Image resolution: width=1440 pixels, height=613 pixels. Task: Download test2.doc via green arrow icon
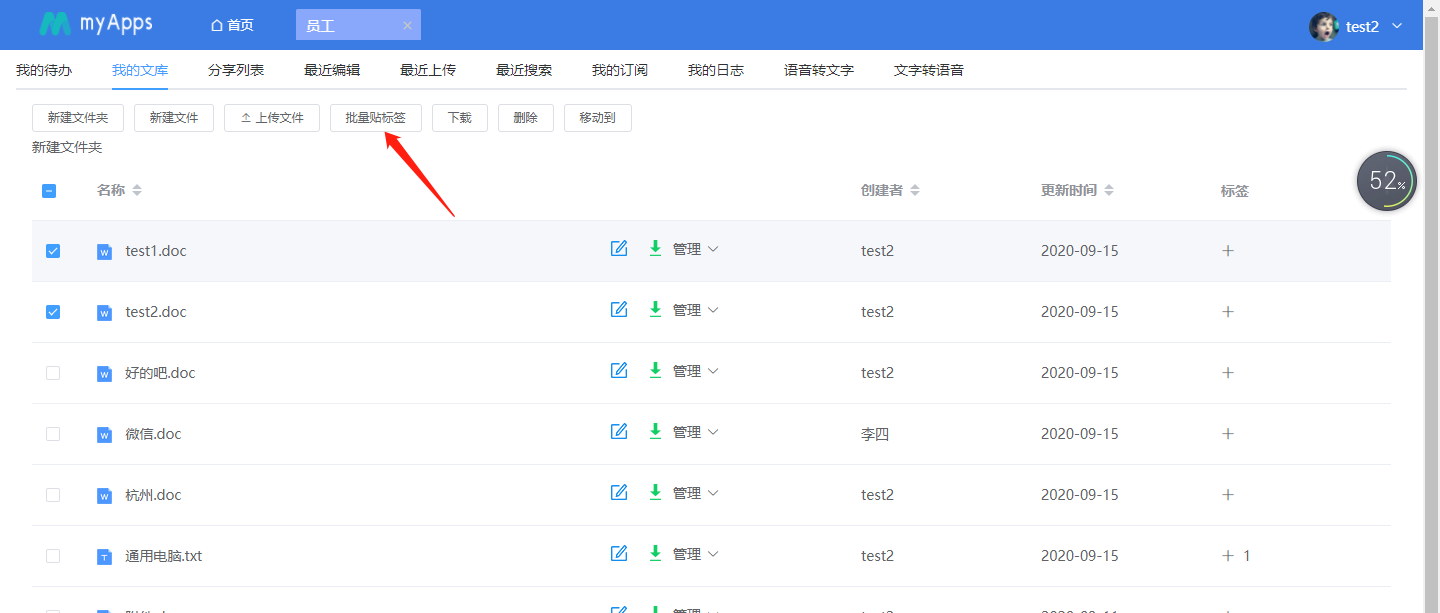coord(656,309)
